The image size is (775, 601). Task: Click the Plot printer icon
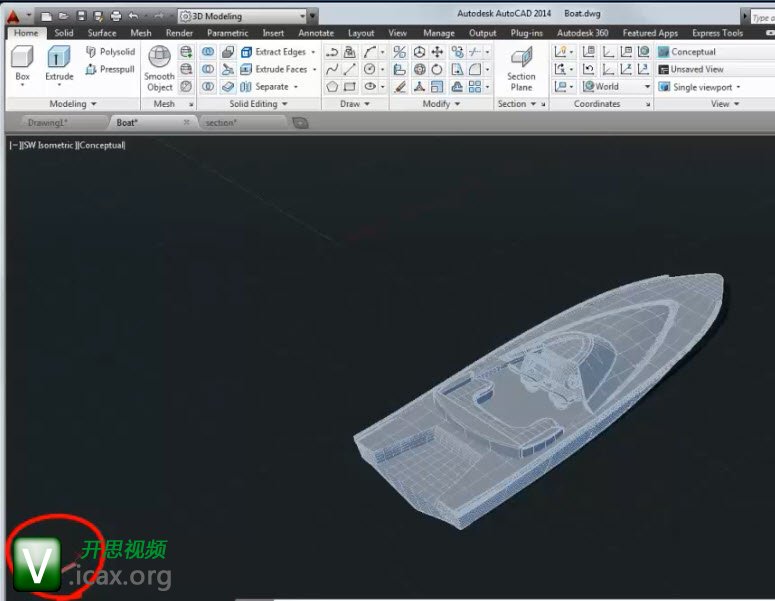click(115, 16)
